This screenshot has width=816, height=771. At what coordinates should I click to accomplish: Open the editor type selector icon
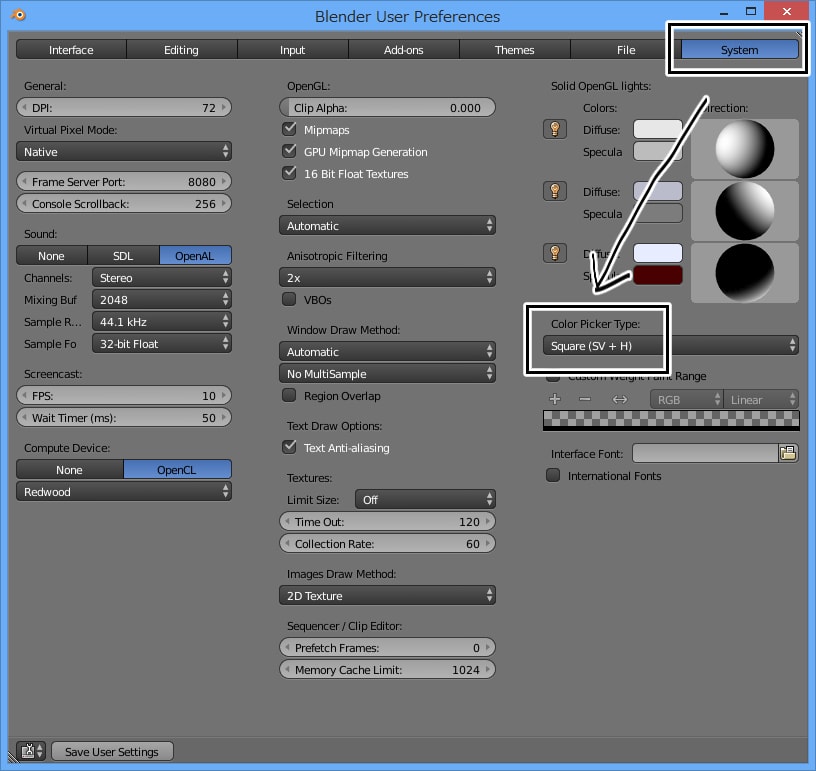31,751
